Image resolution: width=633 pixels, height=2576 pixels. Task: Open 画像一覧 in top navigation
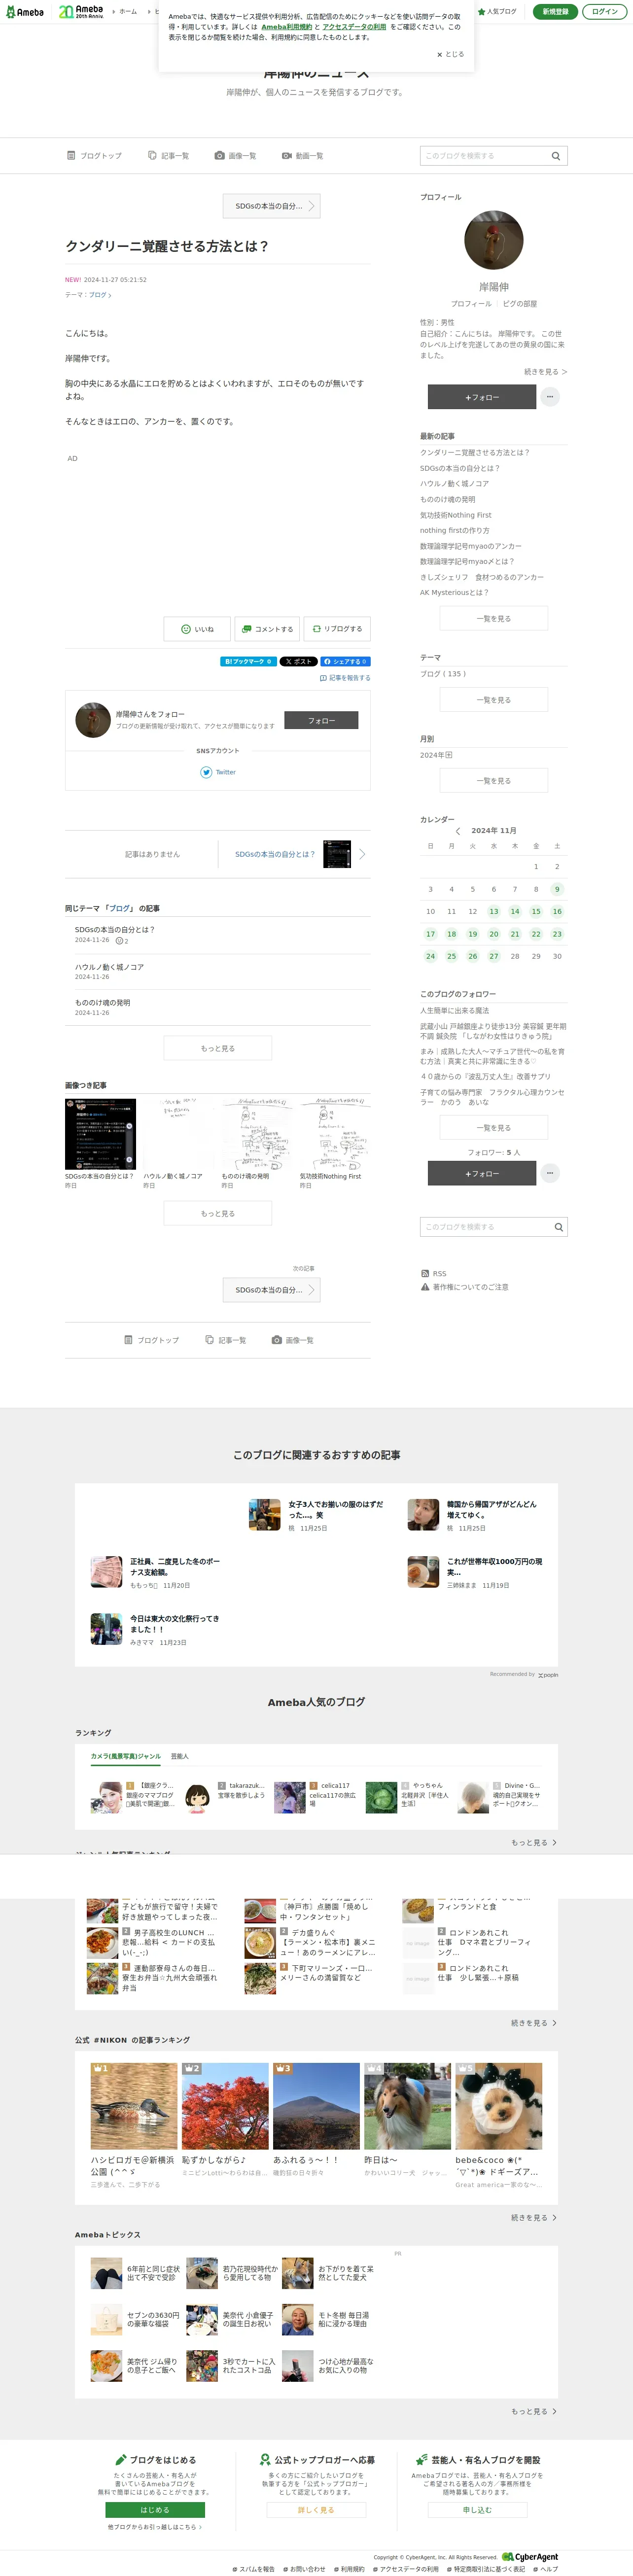(x=235, y=156)
